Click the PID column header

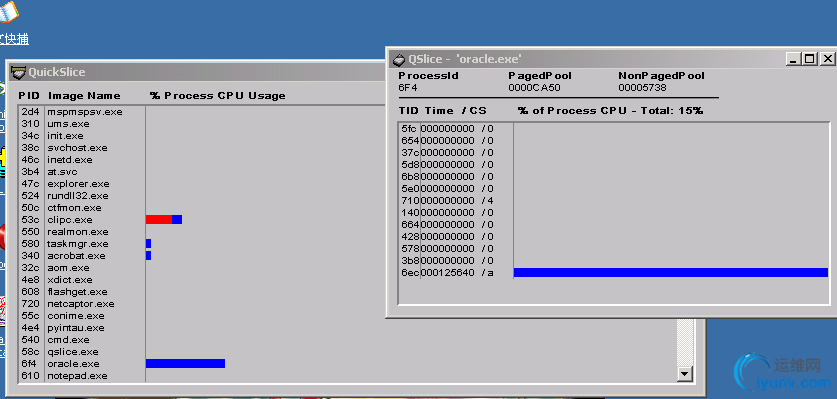pyautogui.click(x=29, y=96)
